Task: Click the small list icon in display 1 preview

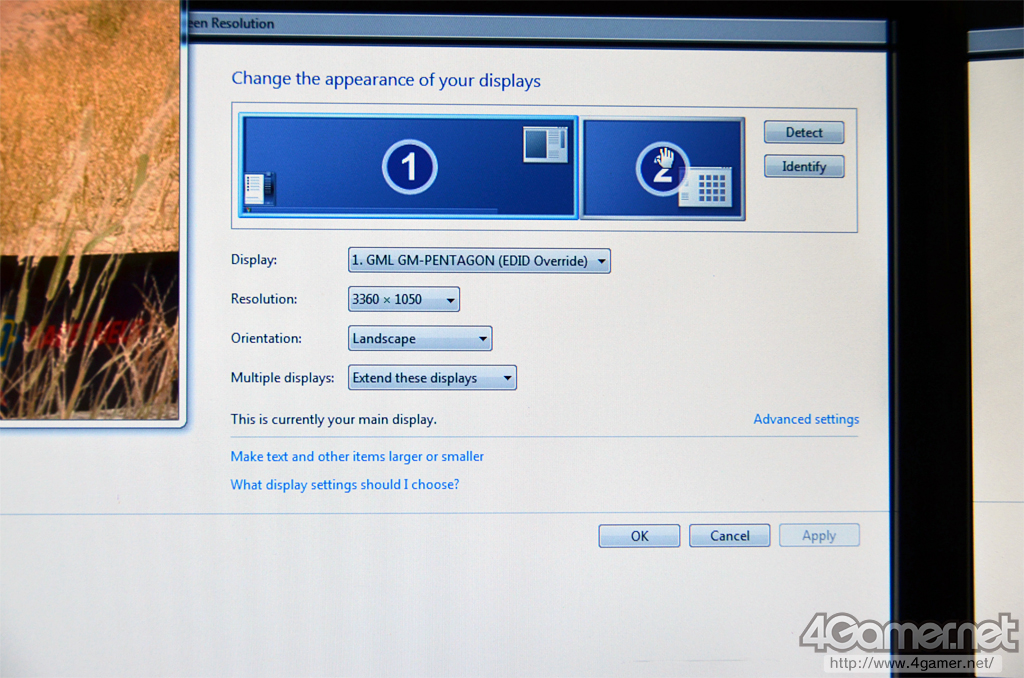Action: (x=258, y=188)
